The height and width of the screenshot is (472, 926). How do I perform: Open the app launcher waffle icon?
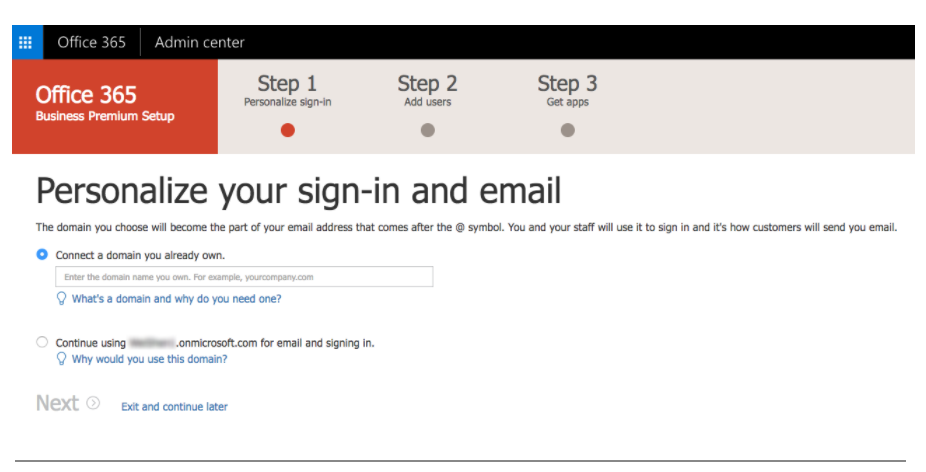(x=27, y=42)
